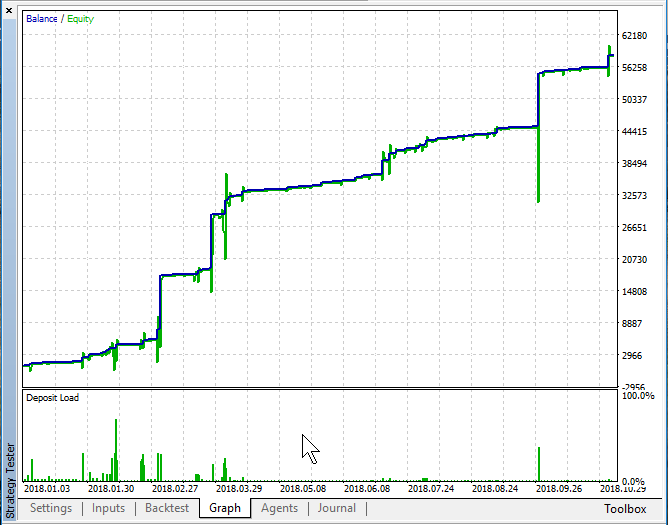Click the 0.0% deposit load label
The height and width of the screenshot is (525, 668).
click(x=633, y=482)
